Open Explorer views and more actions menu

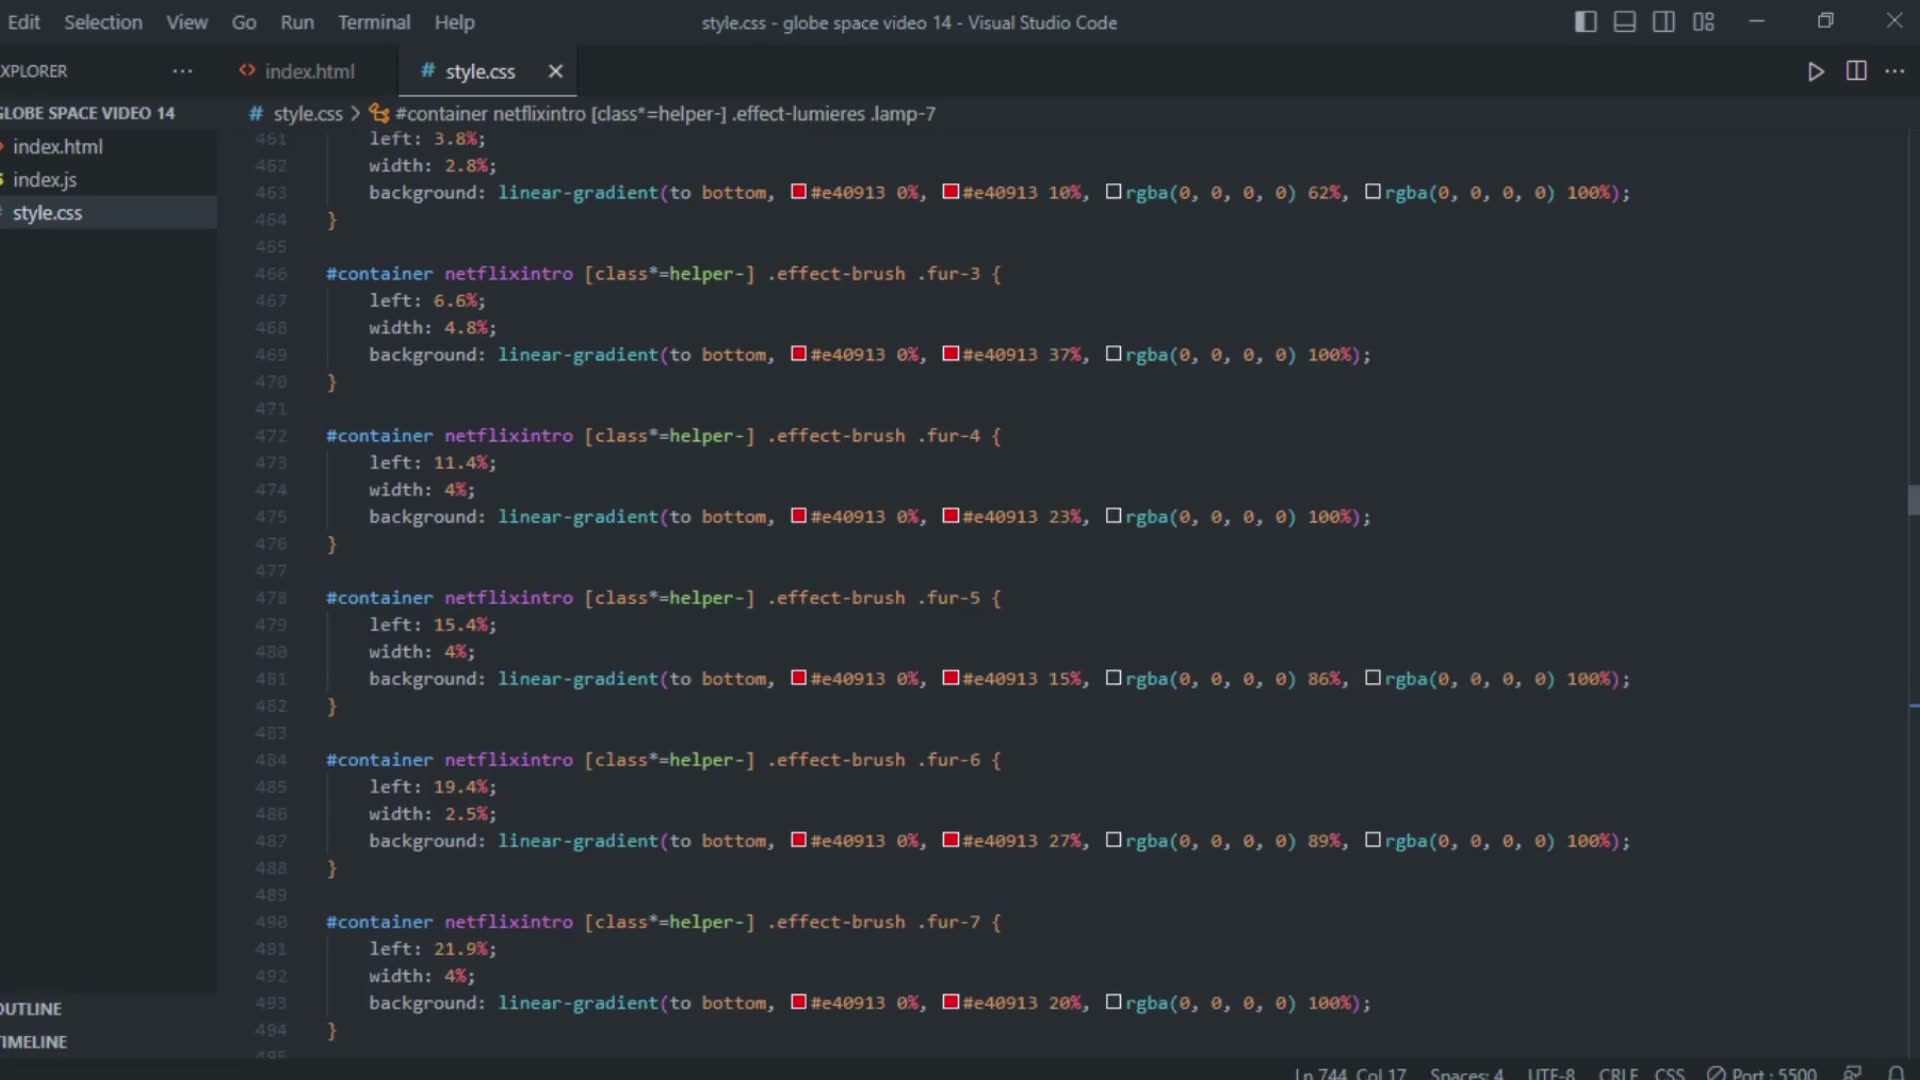point(182,71)
